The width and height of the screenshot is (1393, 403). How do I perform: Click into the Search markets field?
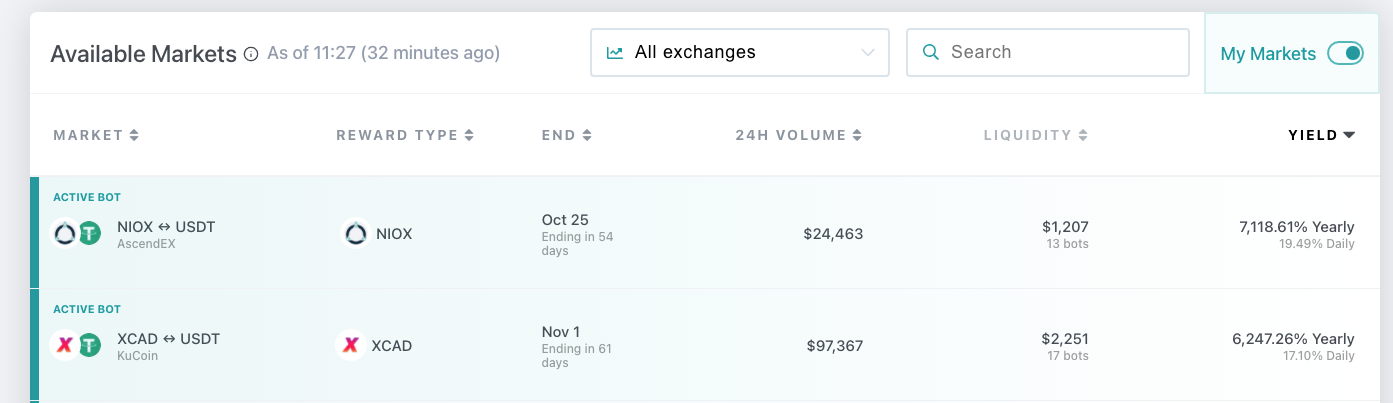[1047, 52]
